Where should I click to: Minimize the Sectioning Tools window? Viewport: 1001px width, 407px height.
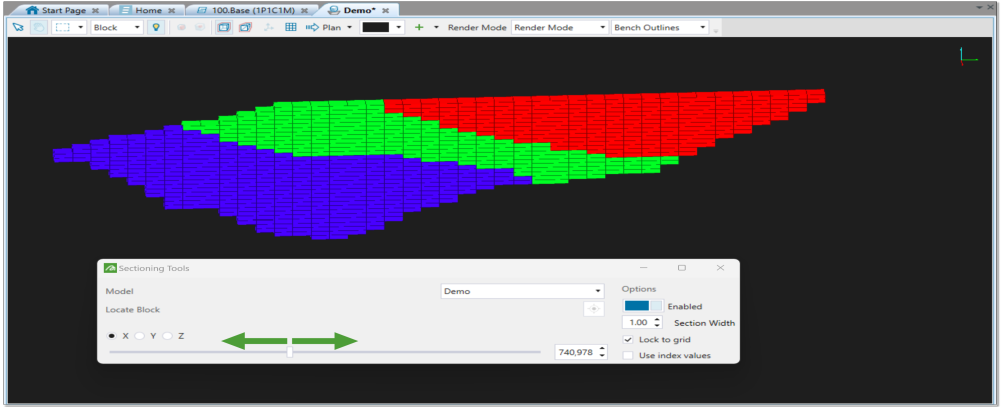click(644, 268)
